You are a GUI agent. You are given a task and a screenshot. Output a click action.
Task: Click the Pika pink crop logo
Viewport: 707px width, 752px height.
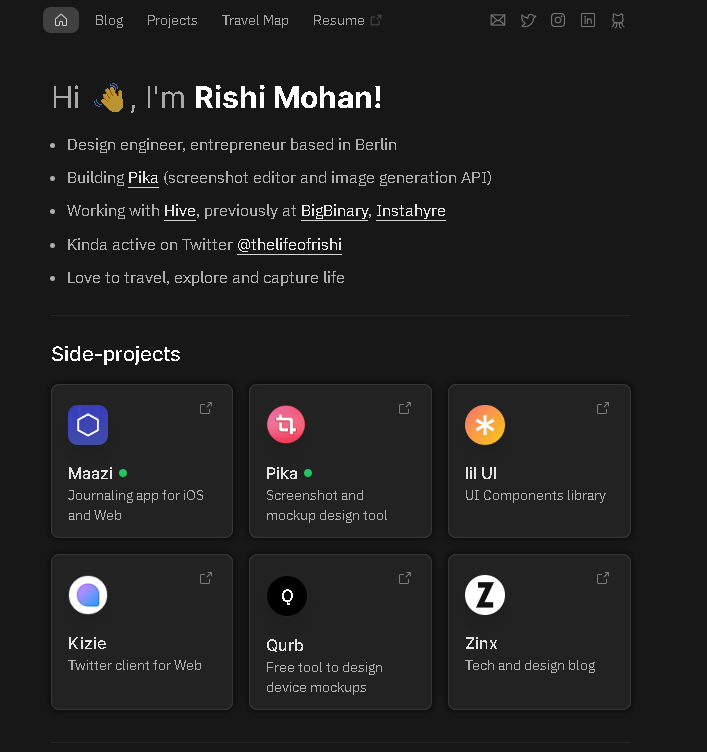(x=286, y=425)
